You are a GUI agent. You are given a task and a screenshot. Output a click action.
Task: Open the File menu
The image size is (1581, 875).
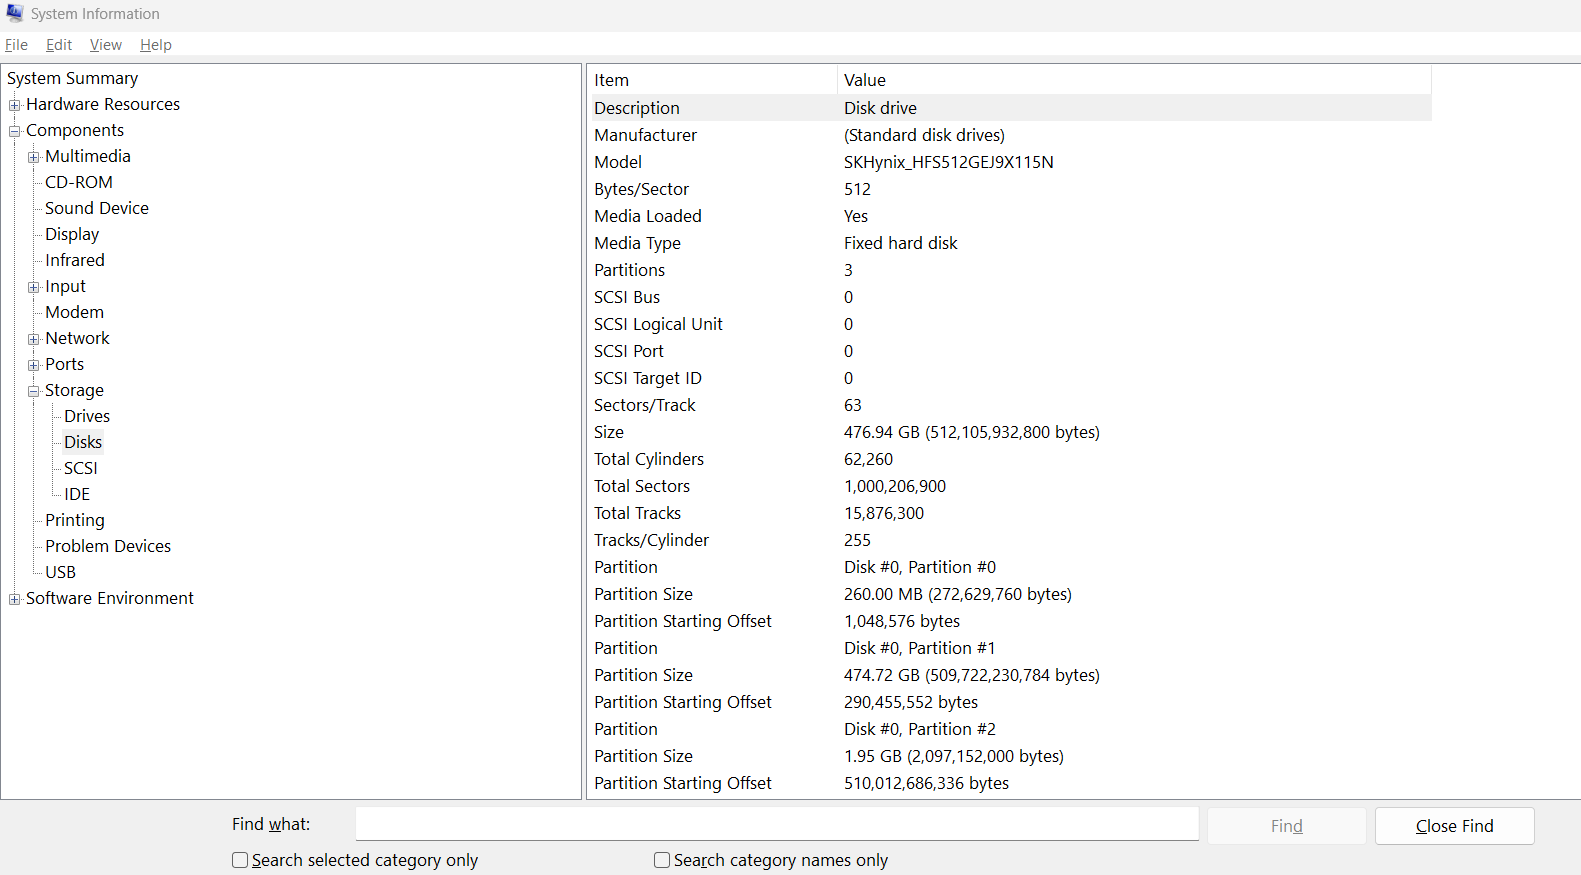(16, 45)
